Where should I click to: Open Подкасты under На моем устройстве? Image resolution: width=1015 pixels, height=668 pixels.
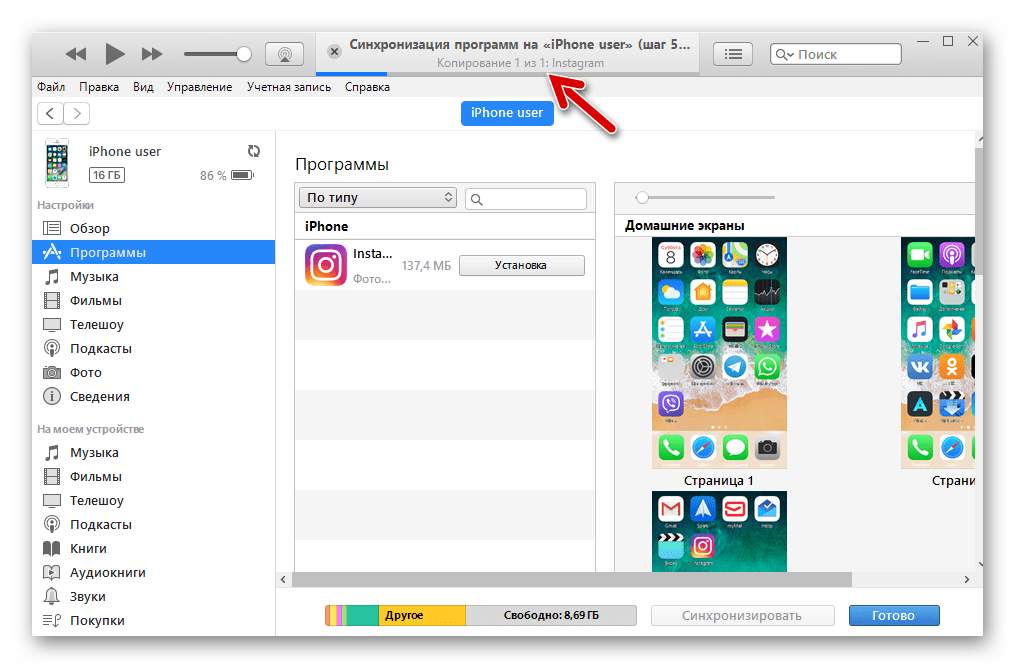click(153, 524)
